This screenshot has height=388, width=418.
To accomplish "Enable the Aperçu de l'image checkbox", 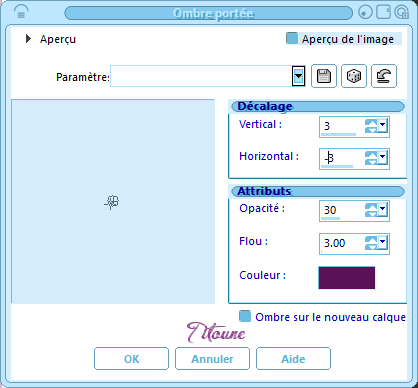I will click(x=292, y=38).
